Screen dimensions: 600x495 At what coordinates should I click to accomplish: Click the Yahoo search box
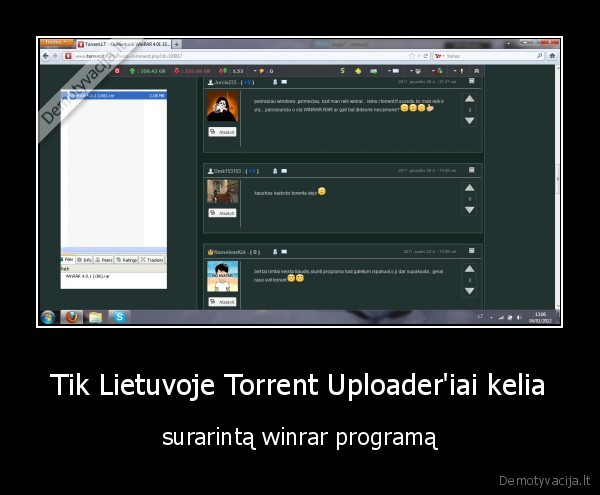490,56
